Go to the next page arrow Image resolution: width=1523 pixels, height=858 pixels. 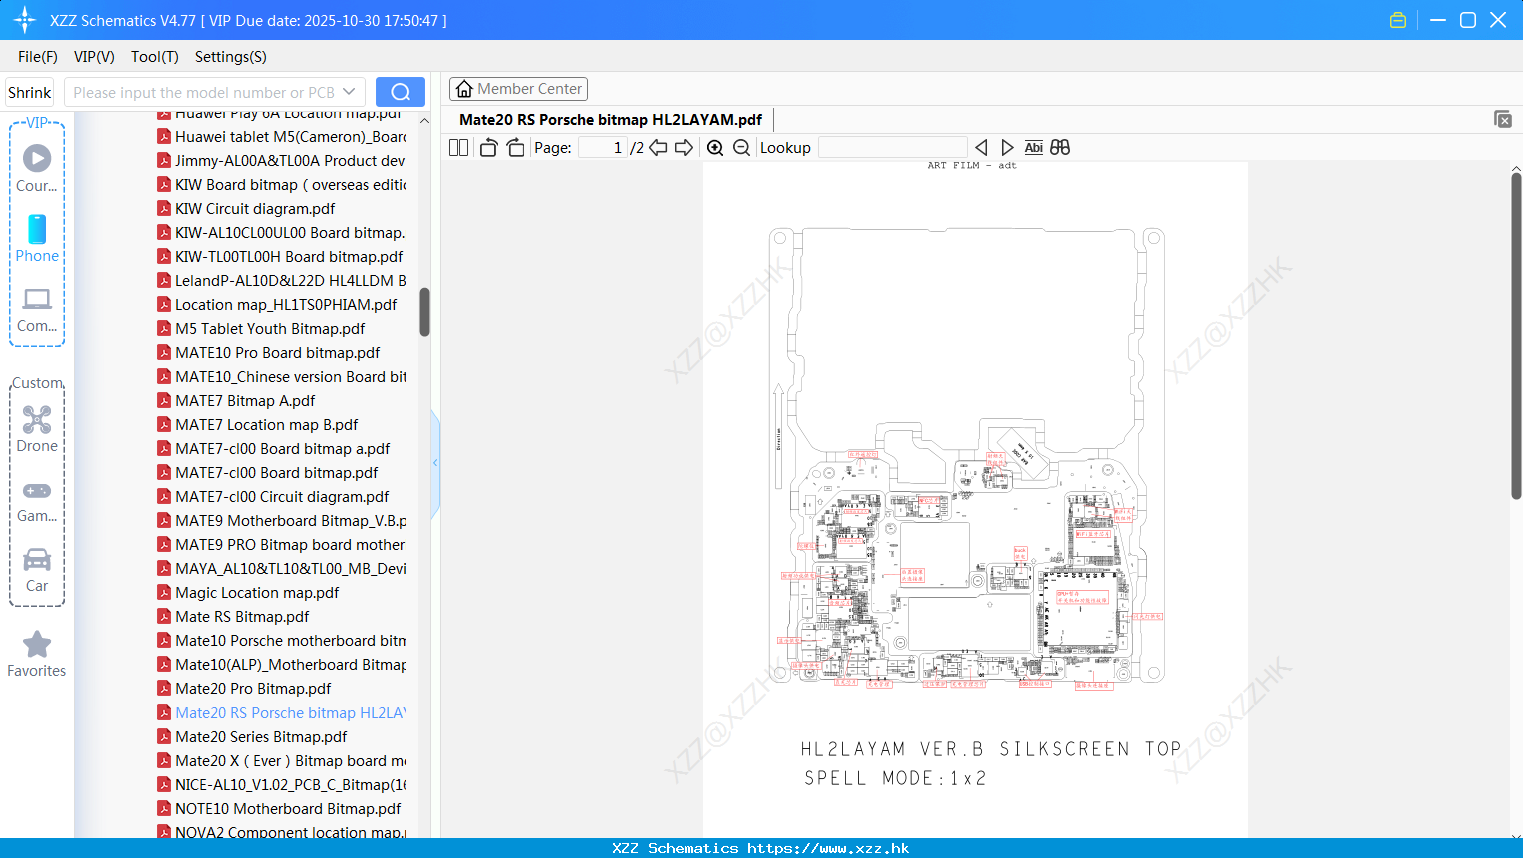[x=684, y=147]
